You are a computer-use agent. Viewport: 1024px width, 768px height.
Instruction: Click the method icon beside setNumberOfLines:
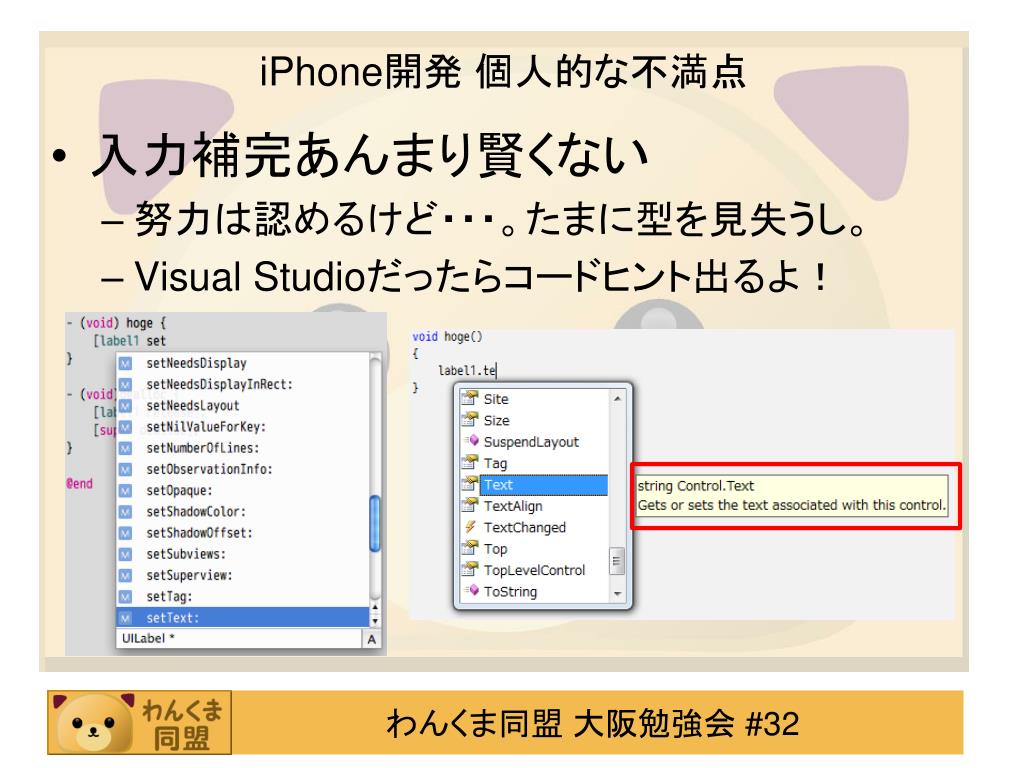125,448
